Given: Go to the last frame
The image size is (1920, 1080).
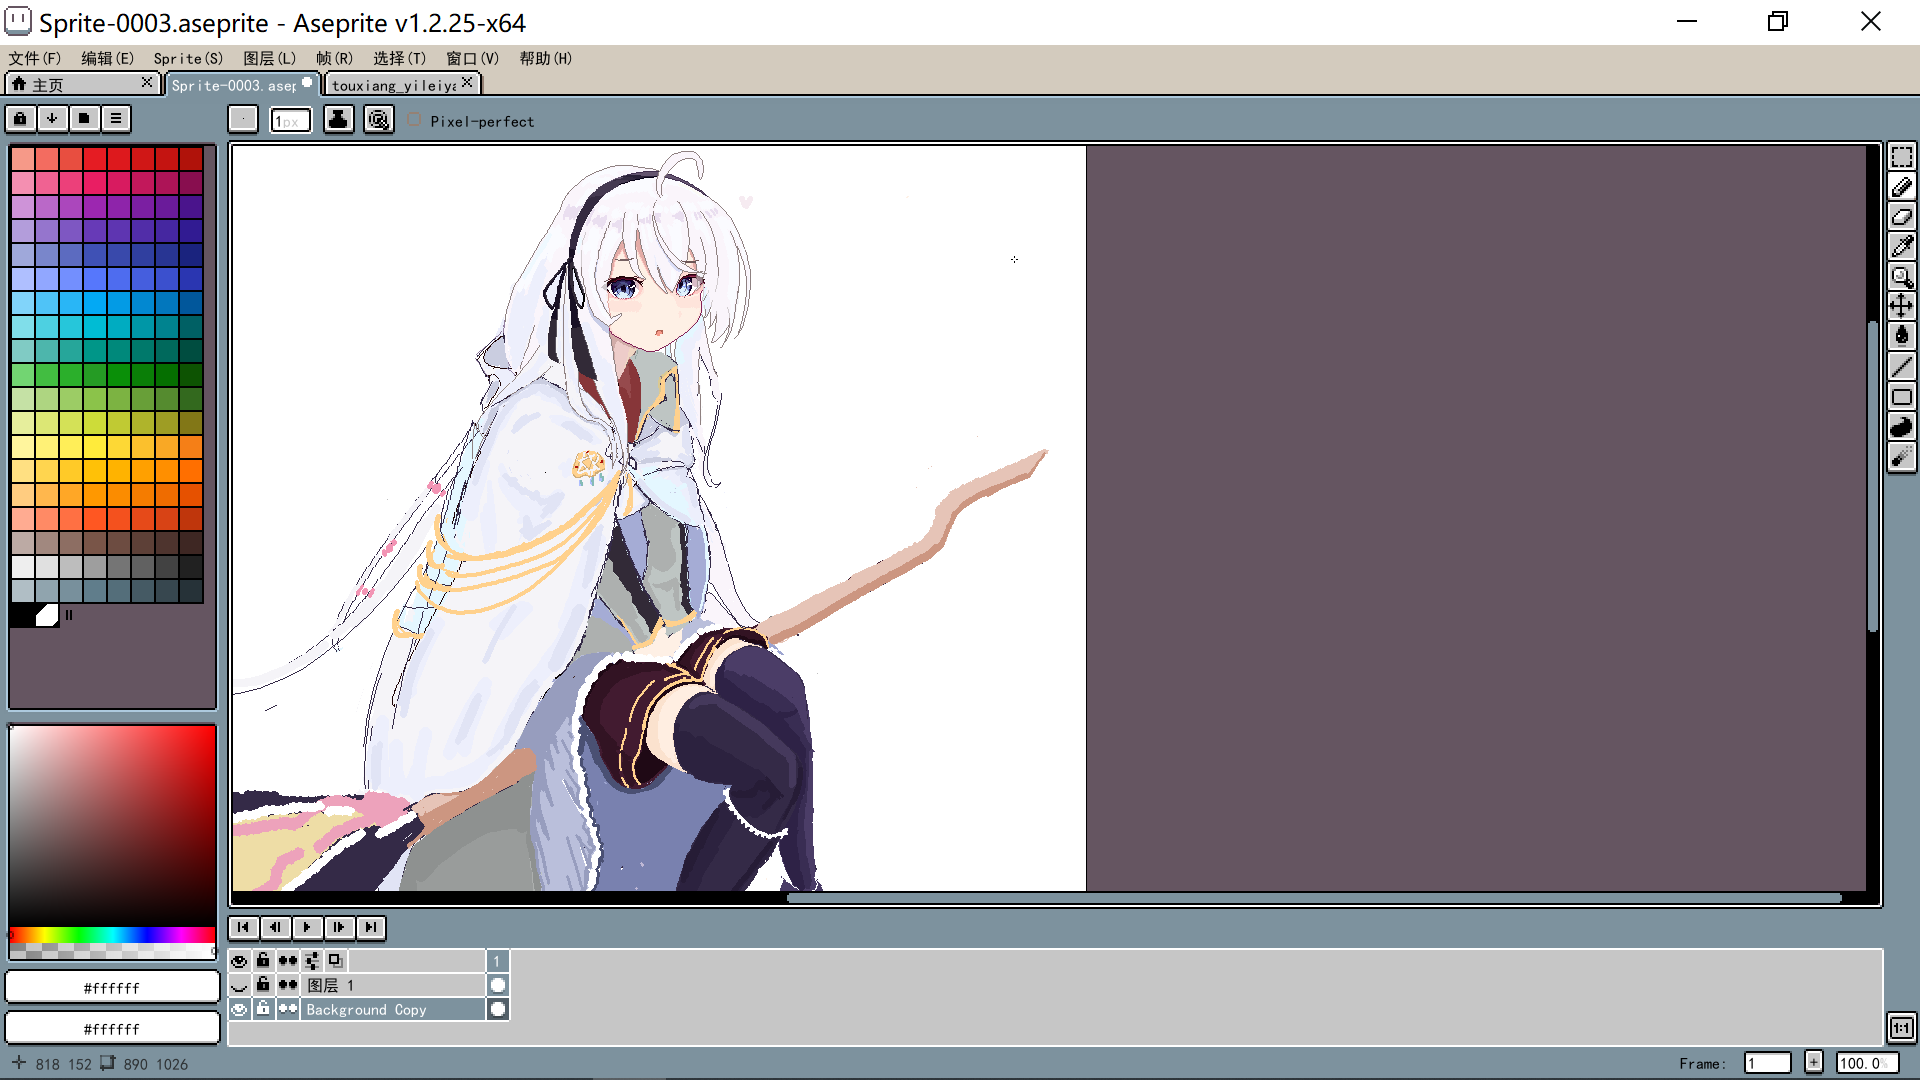Looking at the screenshot, I should [x=371, y=928].
